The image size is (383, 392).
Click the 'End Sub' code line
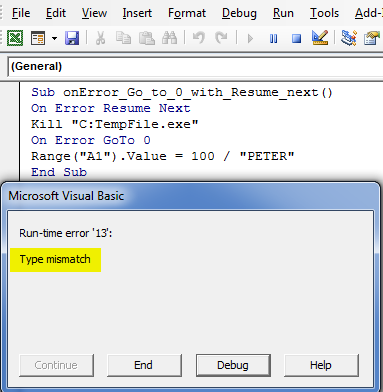point(59,172)
